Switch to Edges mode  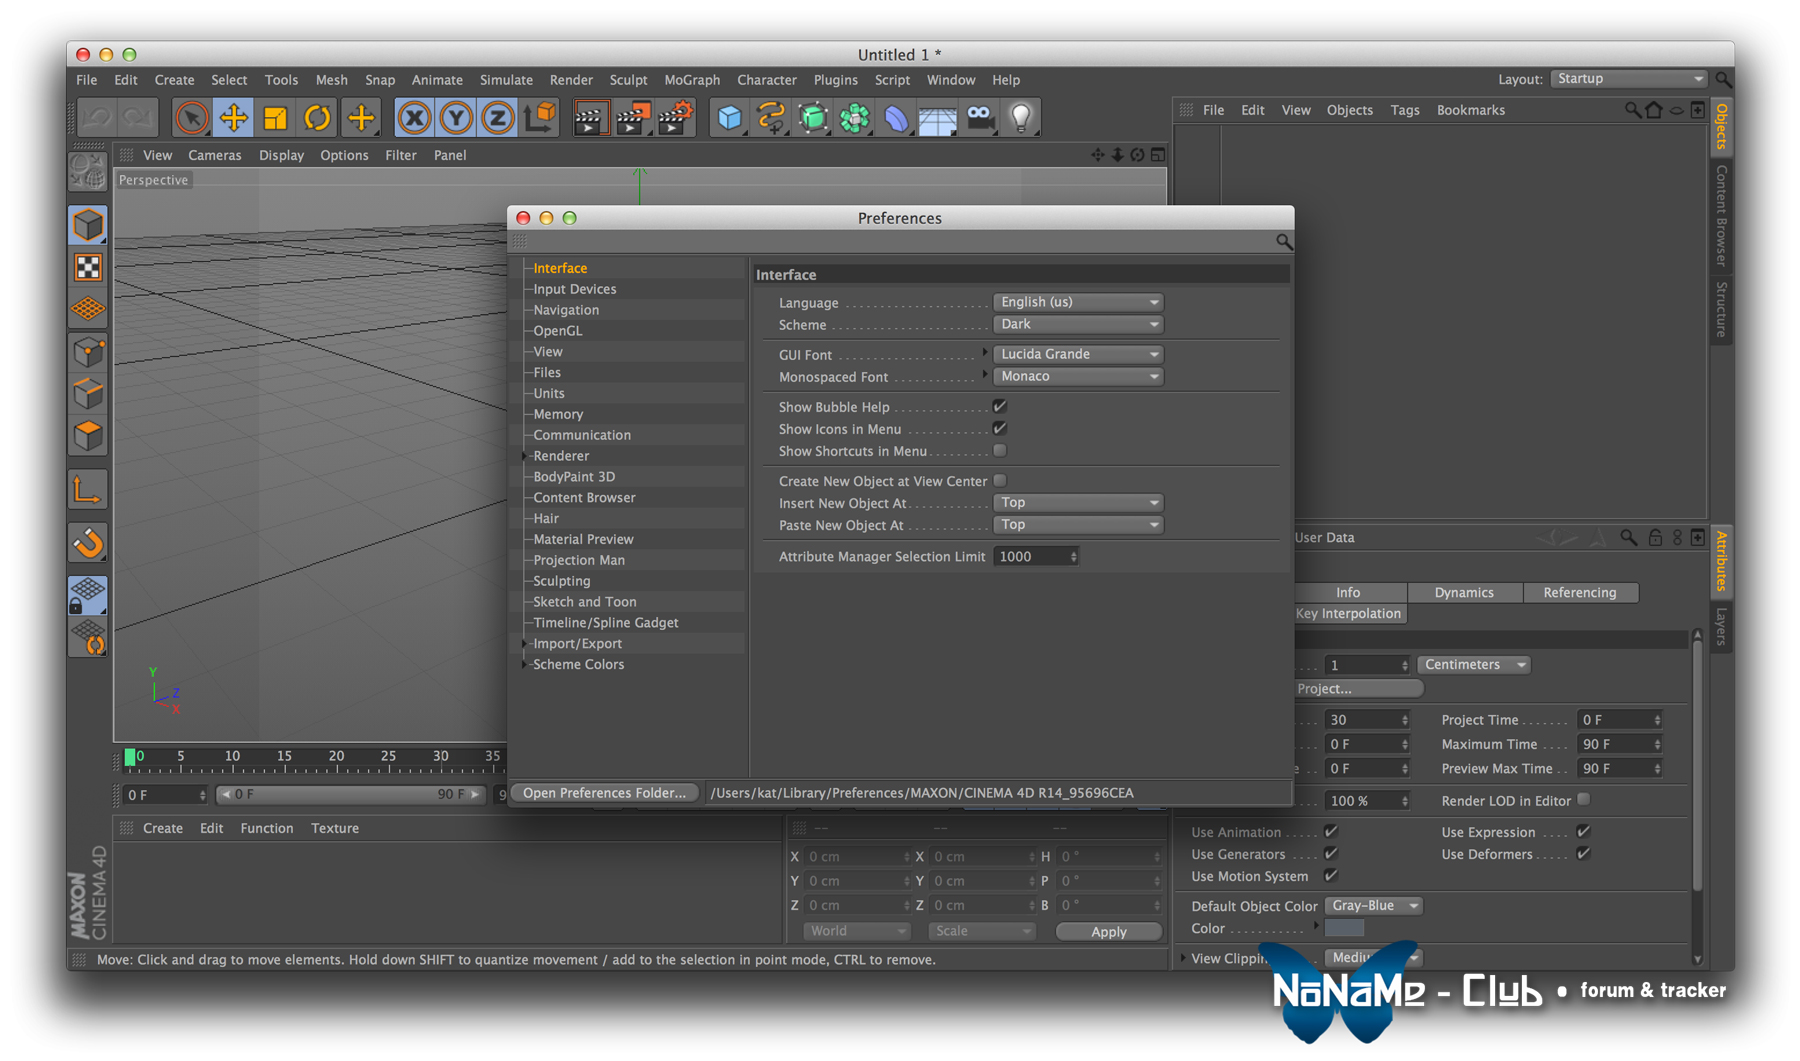[x=88, y=394]
